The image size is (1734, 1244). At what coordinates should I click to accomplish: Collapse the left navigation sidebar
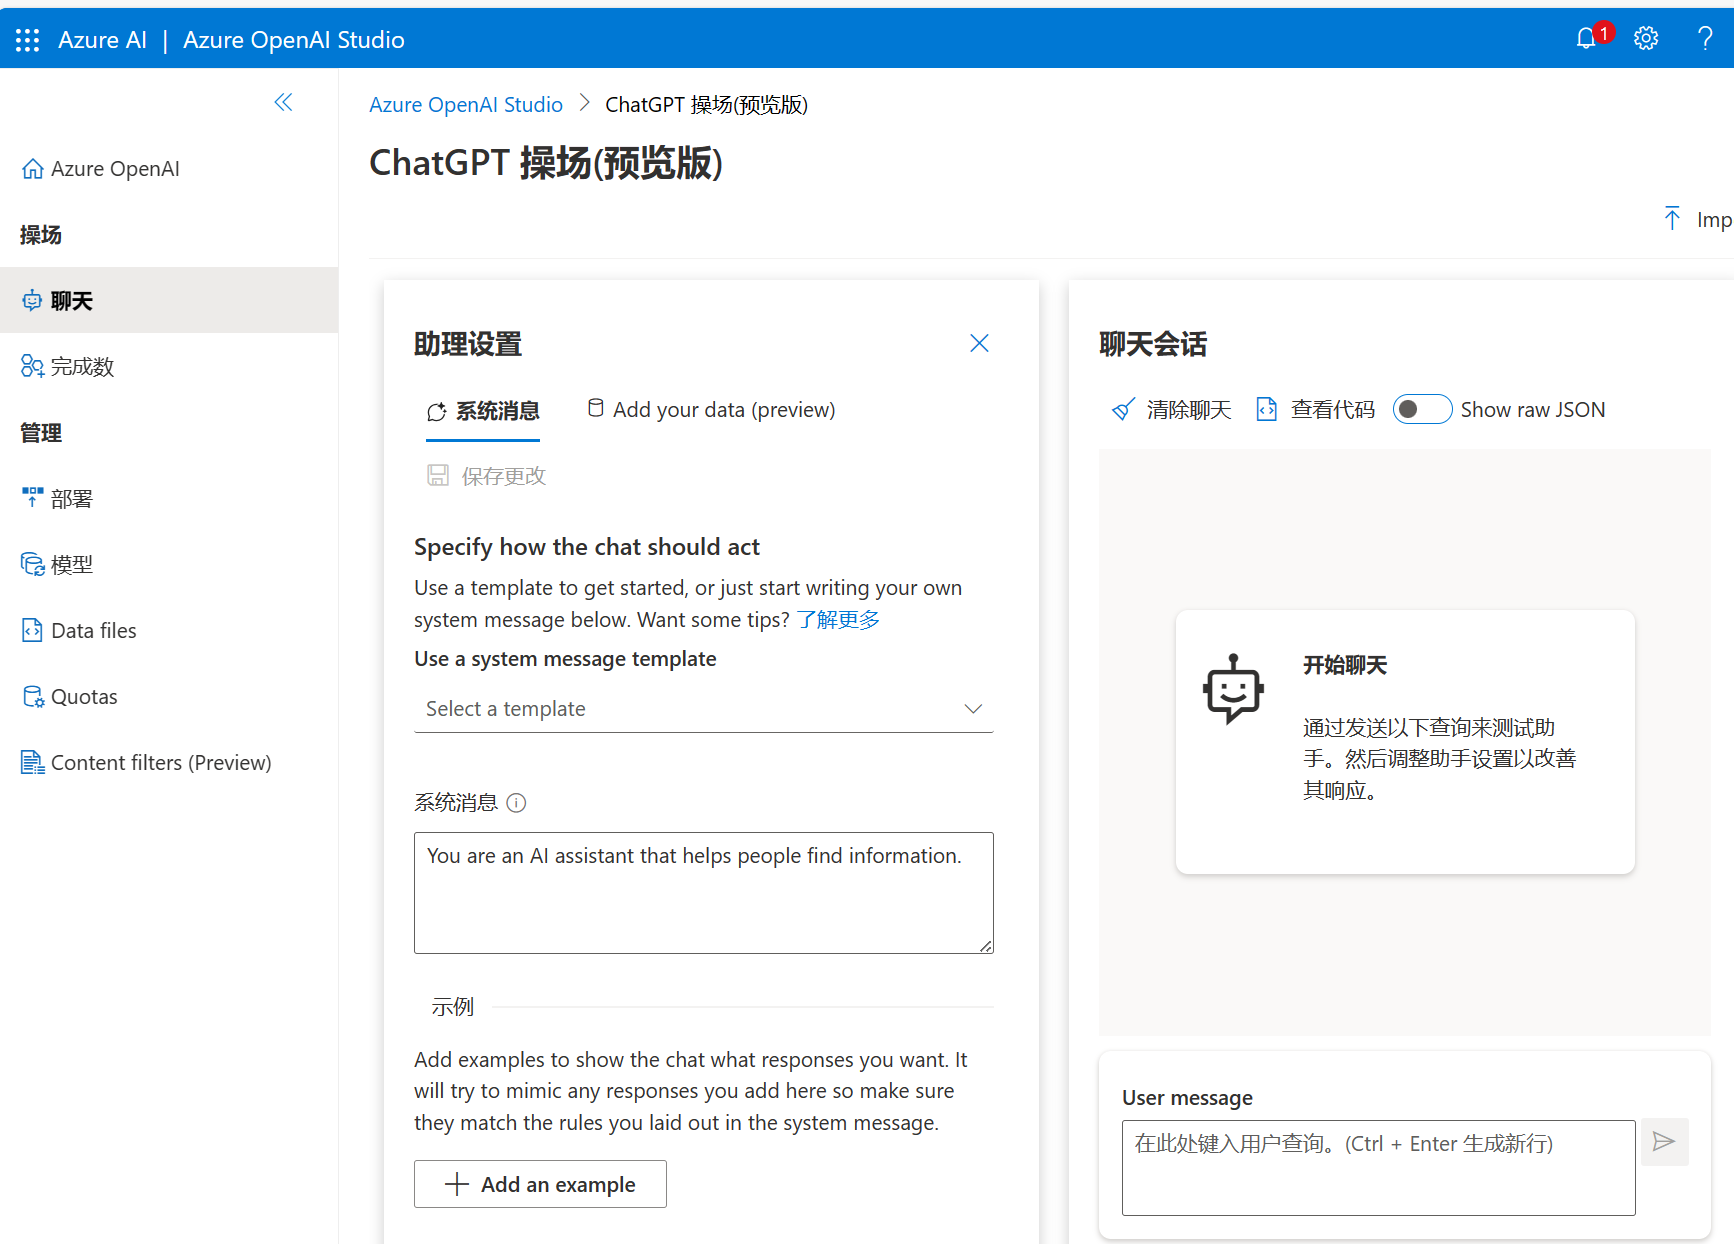[284, 102]
